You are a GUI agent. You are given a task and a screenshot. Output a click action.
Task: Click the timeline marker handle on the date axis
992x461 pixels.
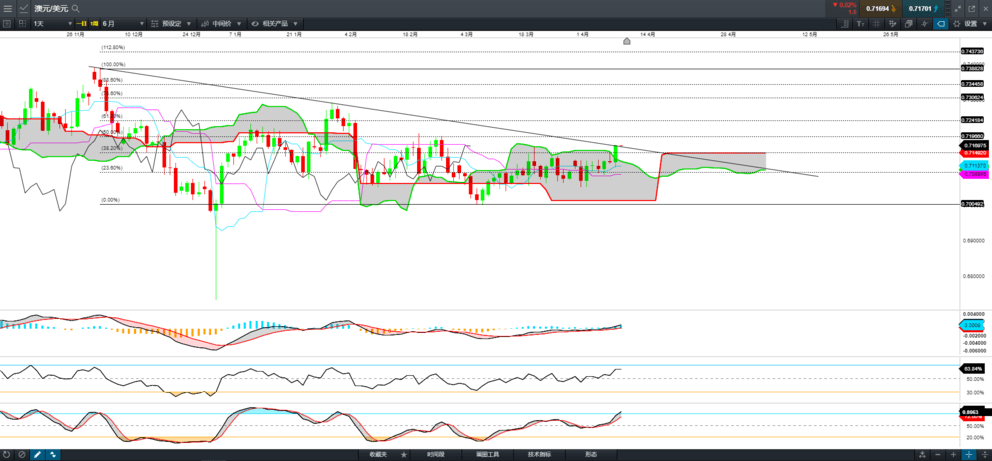pyautogui.click(x=626, y=41)
